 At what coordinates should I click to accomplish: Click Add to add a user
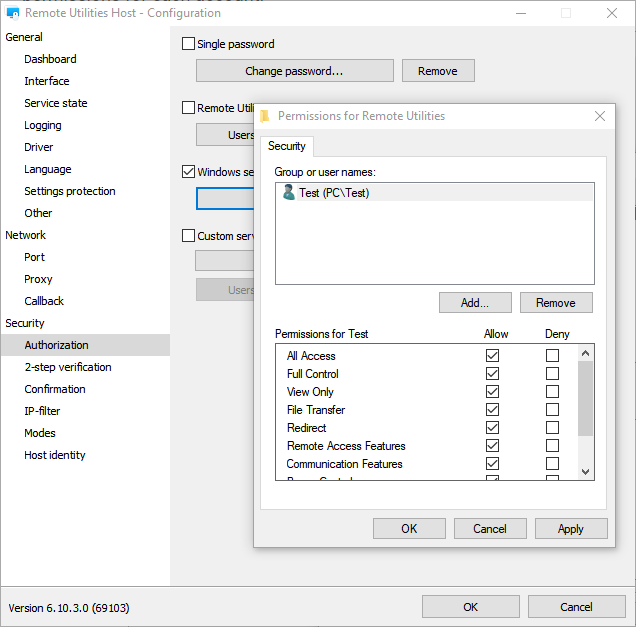(x=475, y=303)
